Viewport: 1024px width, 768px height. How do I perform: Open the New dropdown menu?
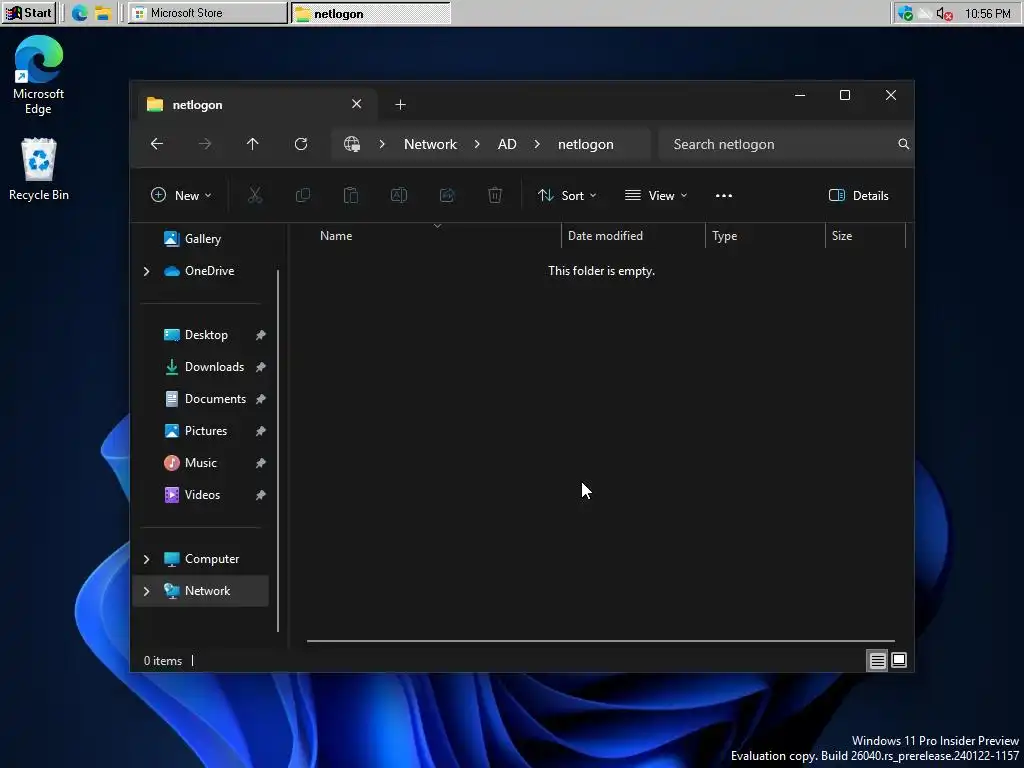click(181, 195)
